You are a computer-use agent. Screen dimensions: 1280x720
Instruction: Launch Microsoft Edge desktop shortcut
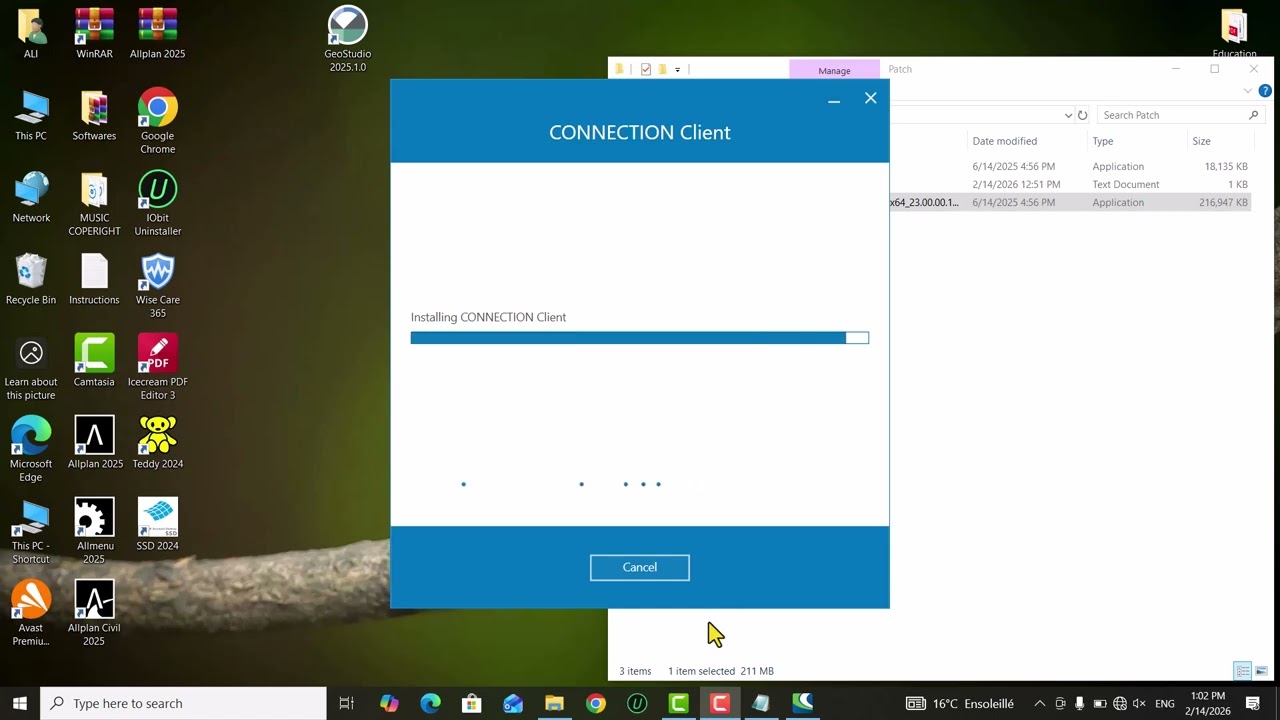coord(31,450)
